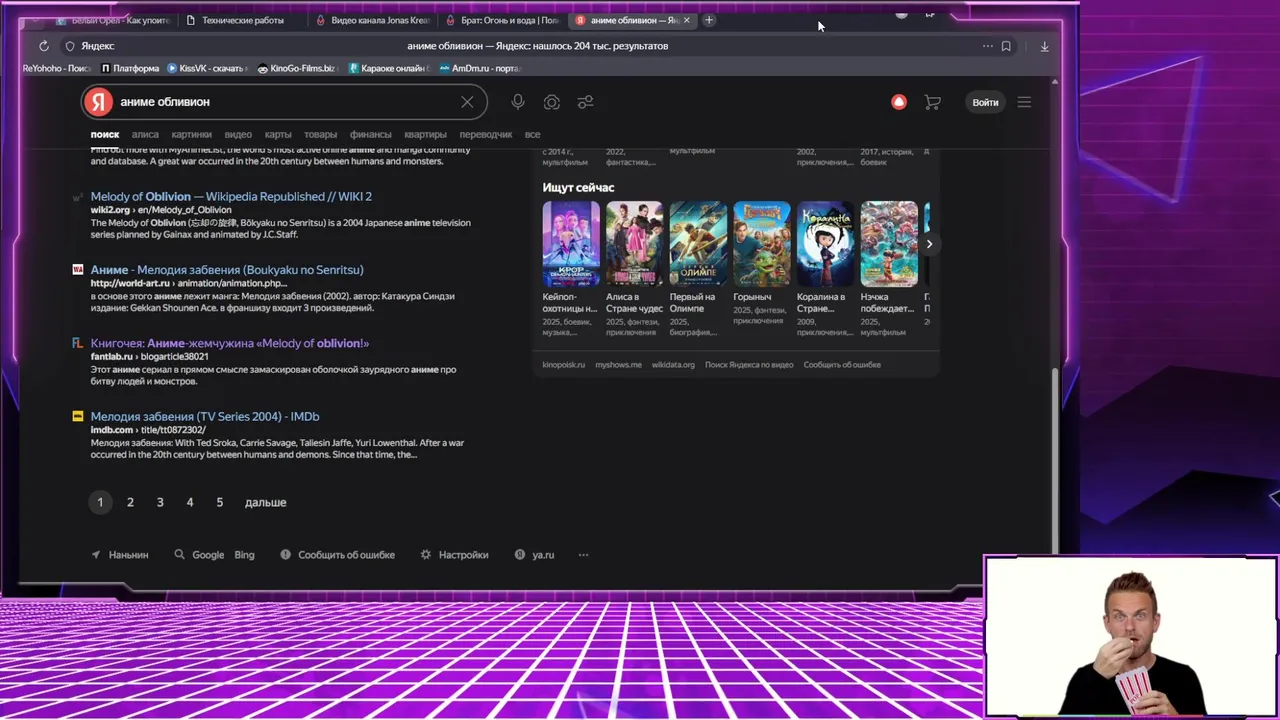Show next movies in 'Ищут сейчас' carousel

(x=929, y=244)
